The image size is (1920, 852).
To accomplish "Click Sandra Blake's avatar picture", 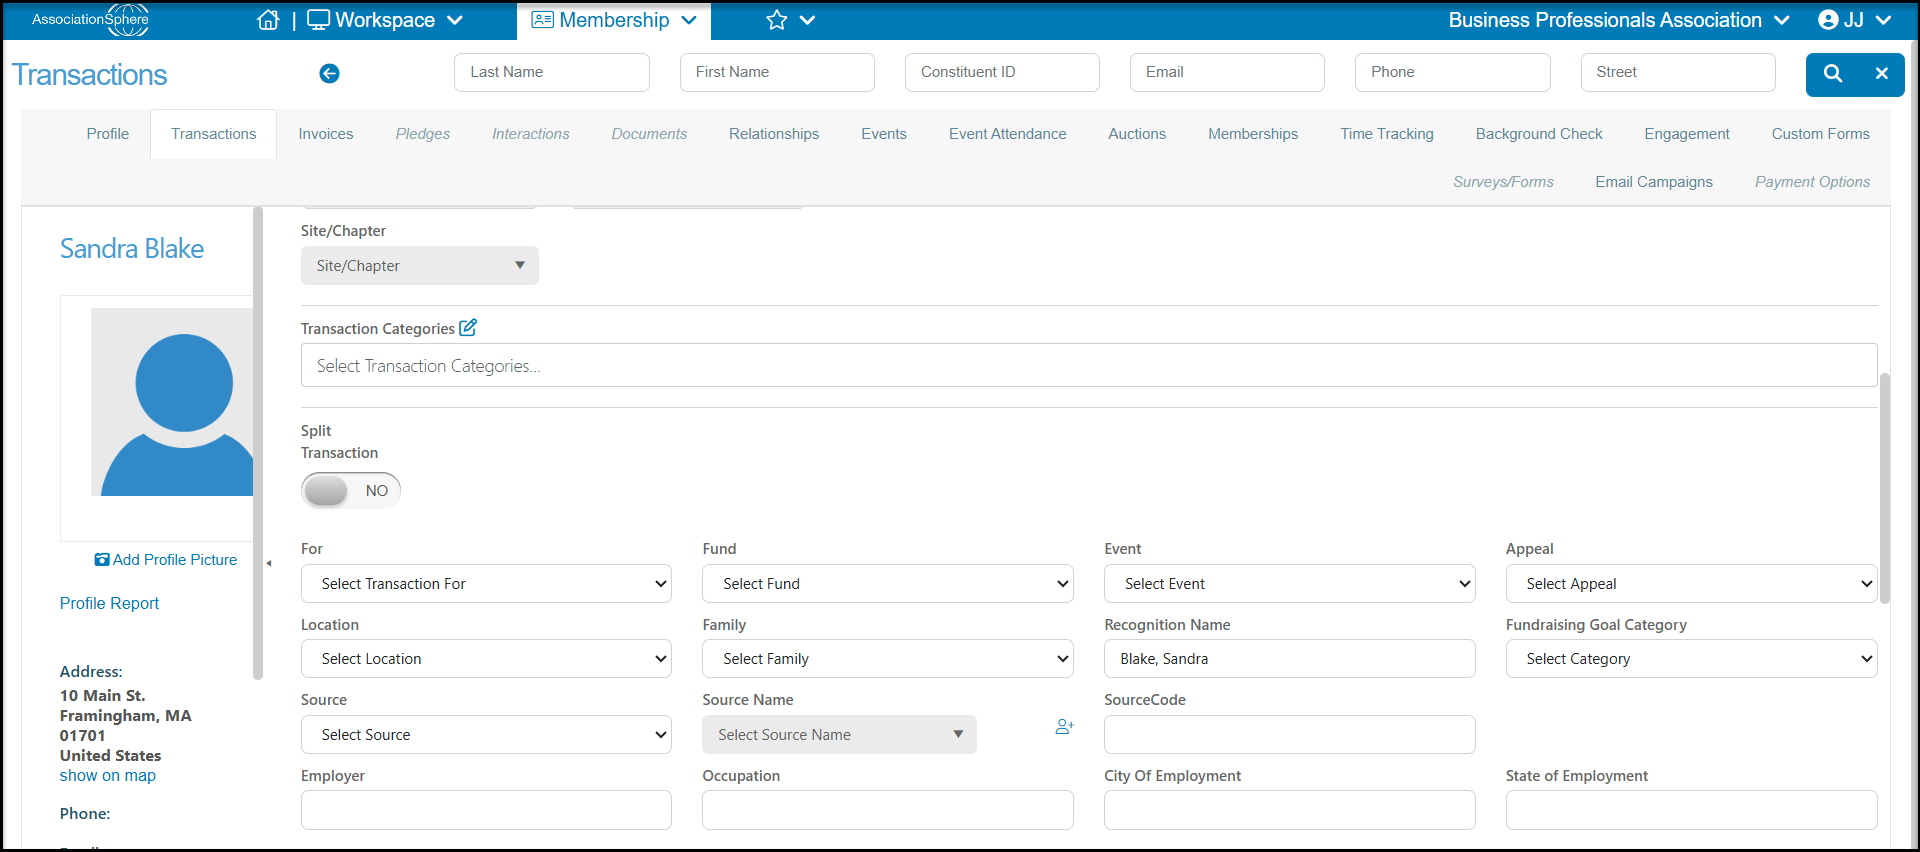I will [172, 402].
